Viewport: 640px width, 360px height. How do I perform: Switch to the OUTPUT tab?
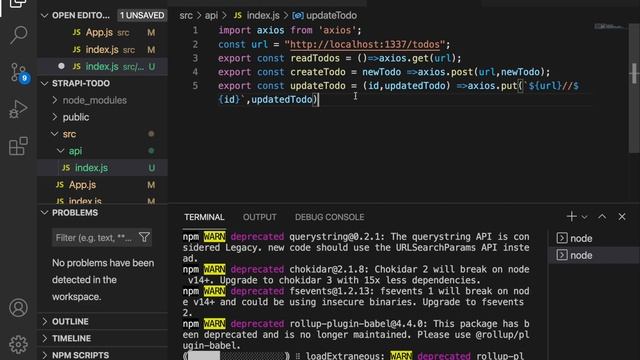[x=260, y=217]
